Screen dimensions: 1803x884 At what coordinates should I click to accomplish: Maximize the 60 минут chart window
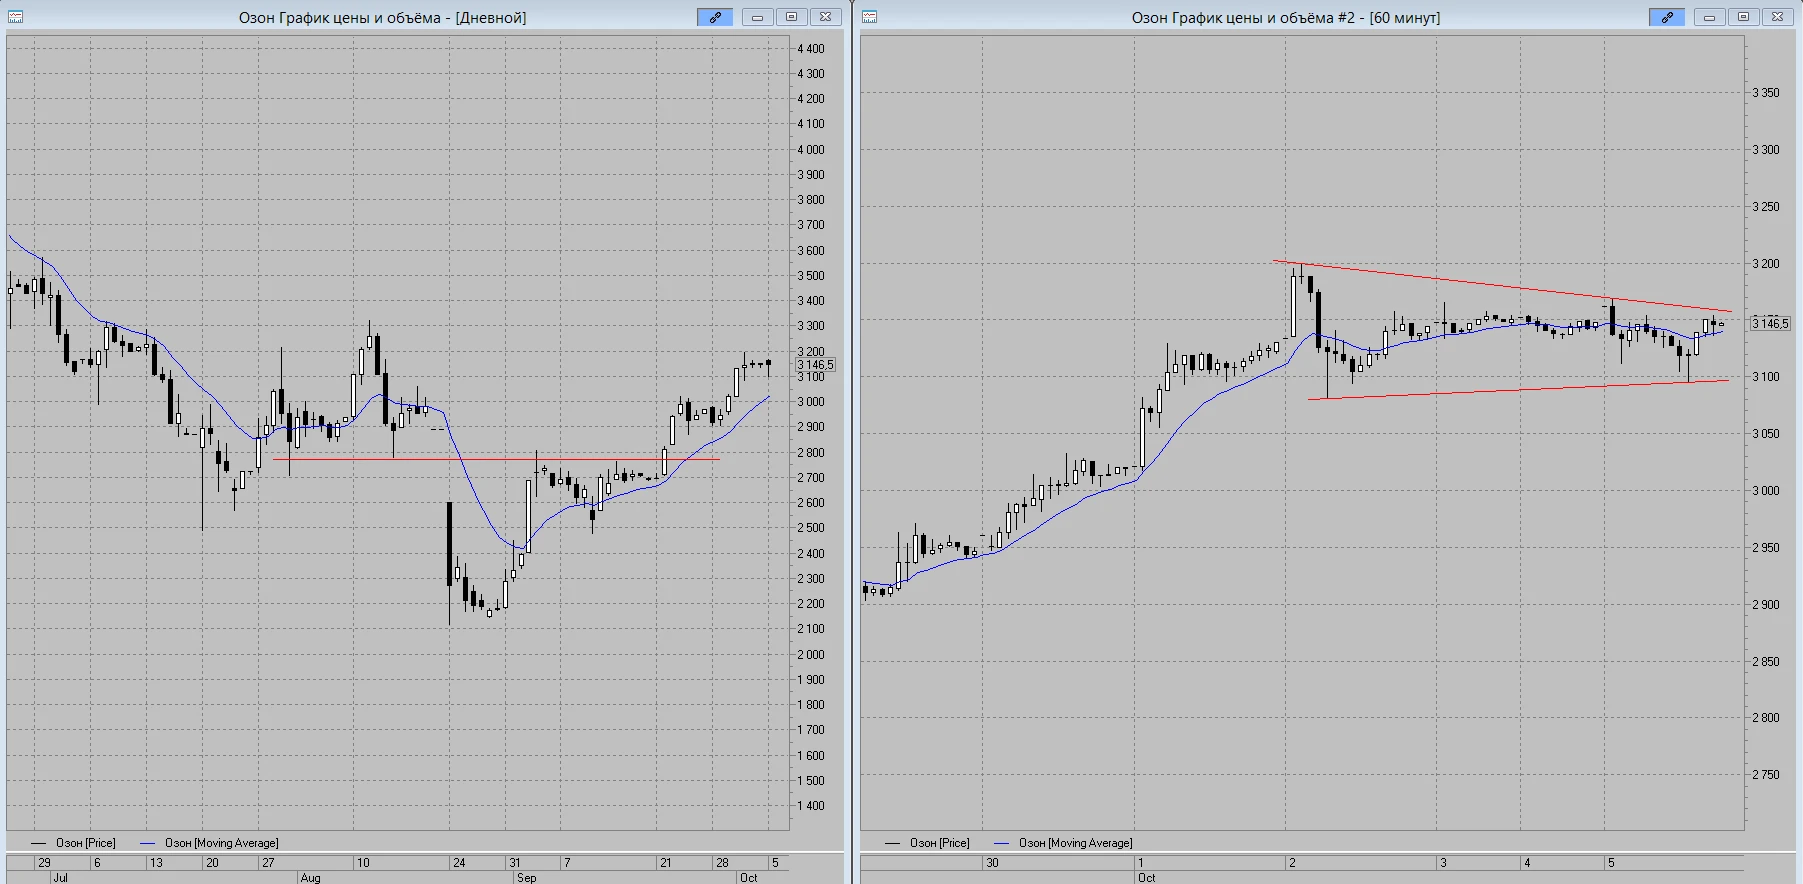1743,17
